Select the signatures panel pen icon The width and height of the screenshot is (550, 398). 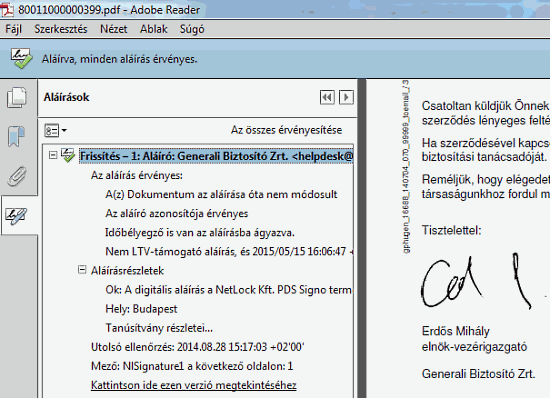(16, 216)
